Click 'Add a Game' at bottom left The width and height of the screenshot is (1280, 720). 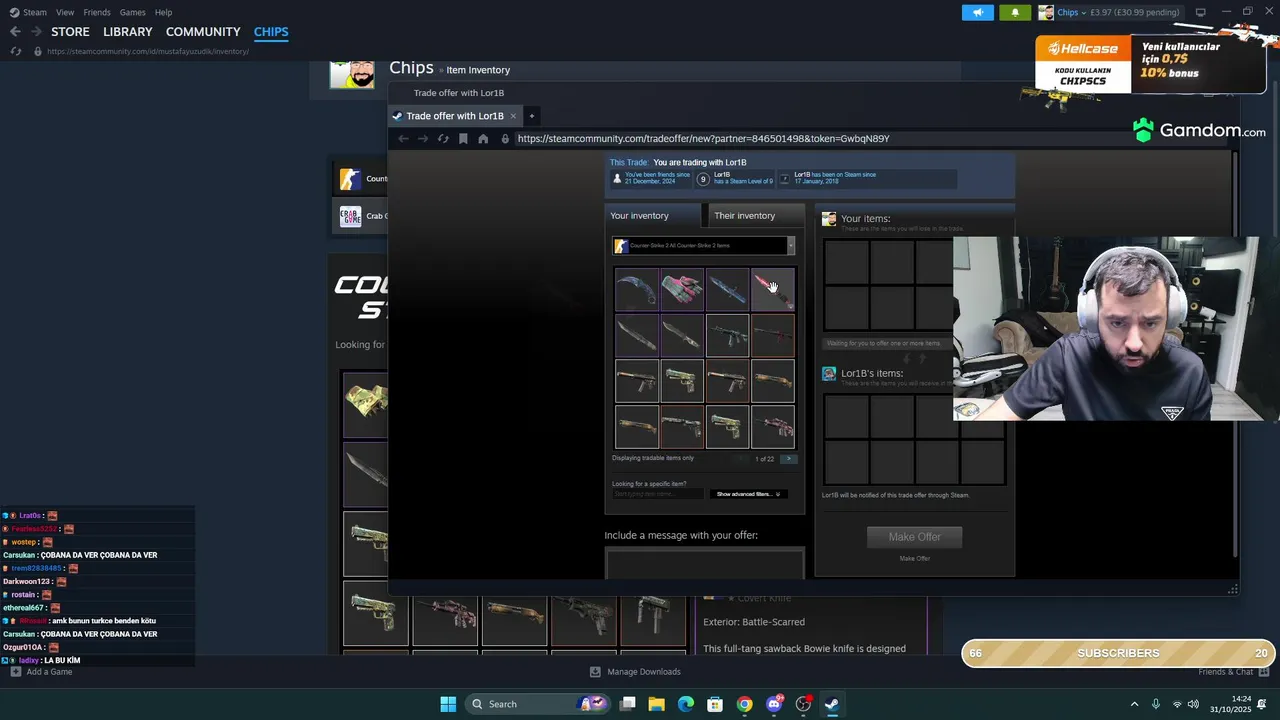[41, 672]
